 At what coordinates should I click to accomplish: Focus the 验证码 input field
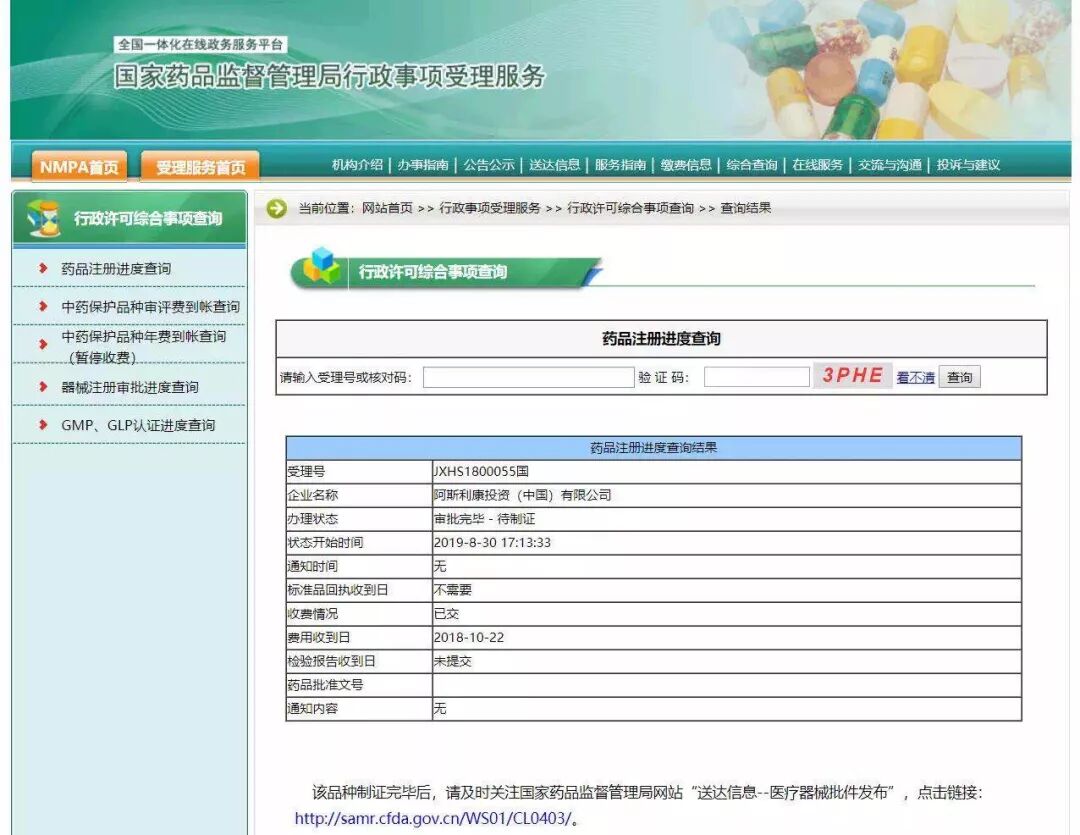click(756, 377)
